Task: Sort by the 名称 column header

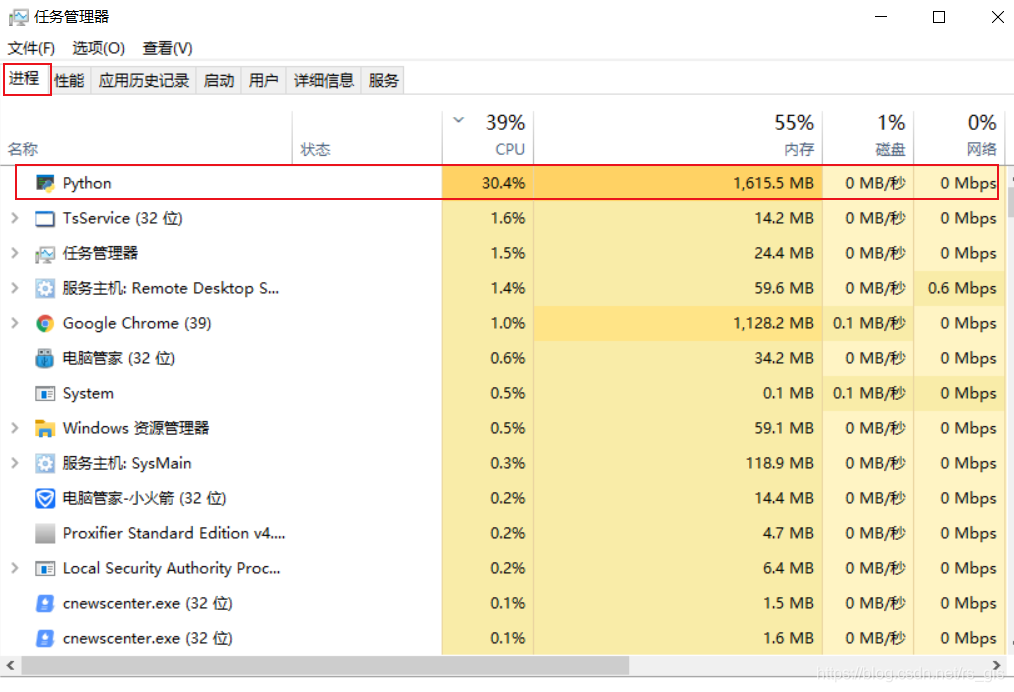Action: pyautogui.click(x=147, y=137)
